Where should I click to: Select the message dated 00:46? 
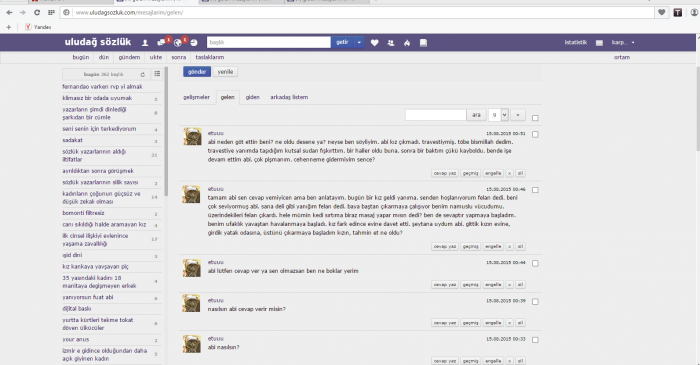tap(535, 190)
